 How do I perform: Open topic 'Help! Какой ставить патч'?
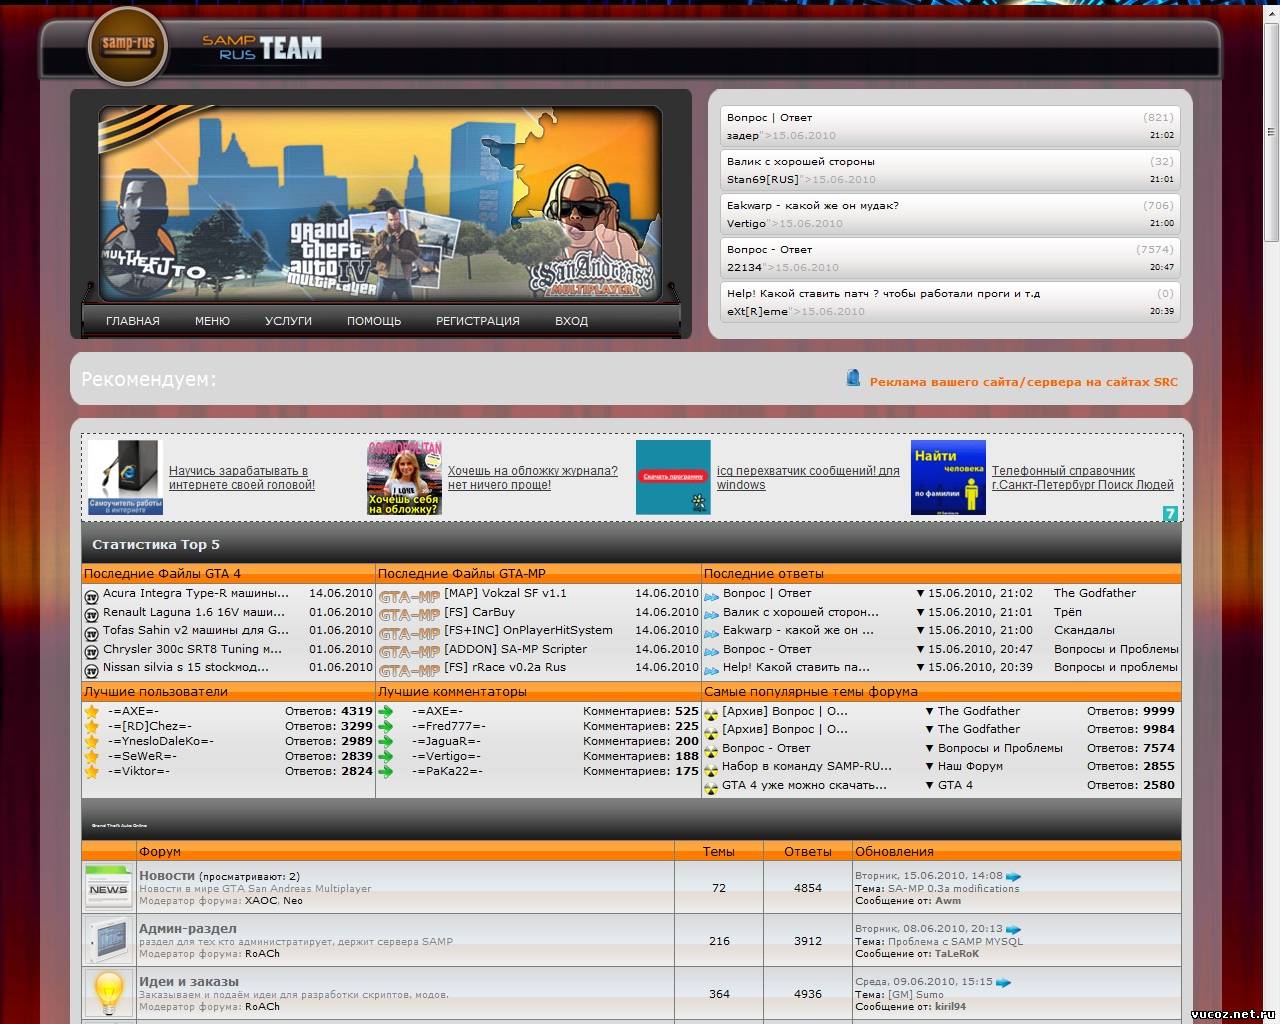click(883, 293)
